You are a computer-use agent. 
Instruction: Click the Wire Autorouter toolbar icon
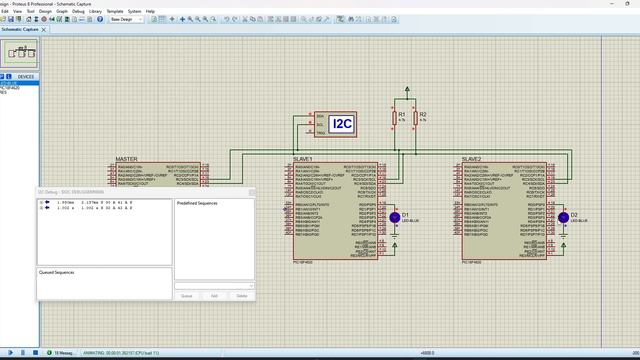click(x=340, y=19)
